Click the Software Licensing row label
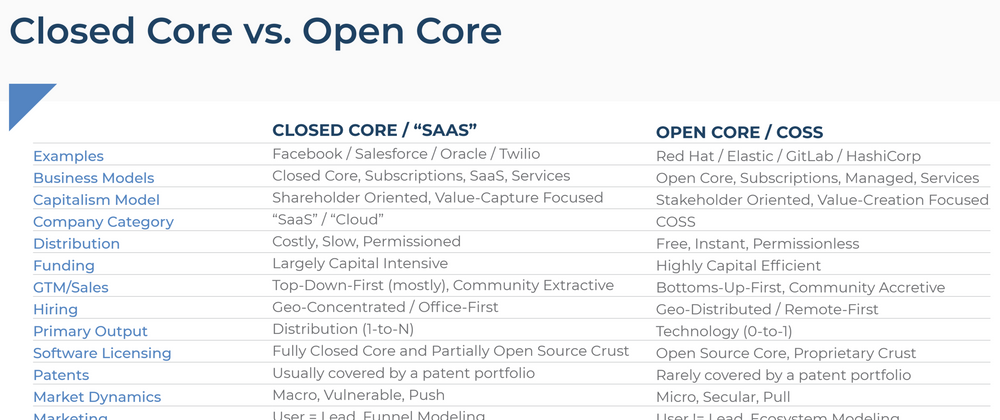The height and width of the screenshot is (420, 1000). [x=102, y=353]
